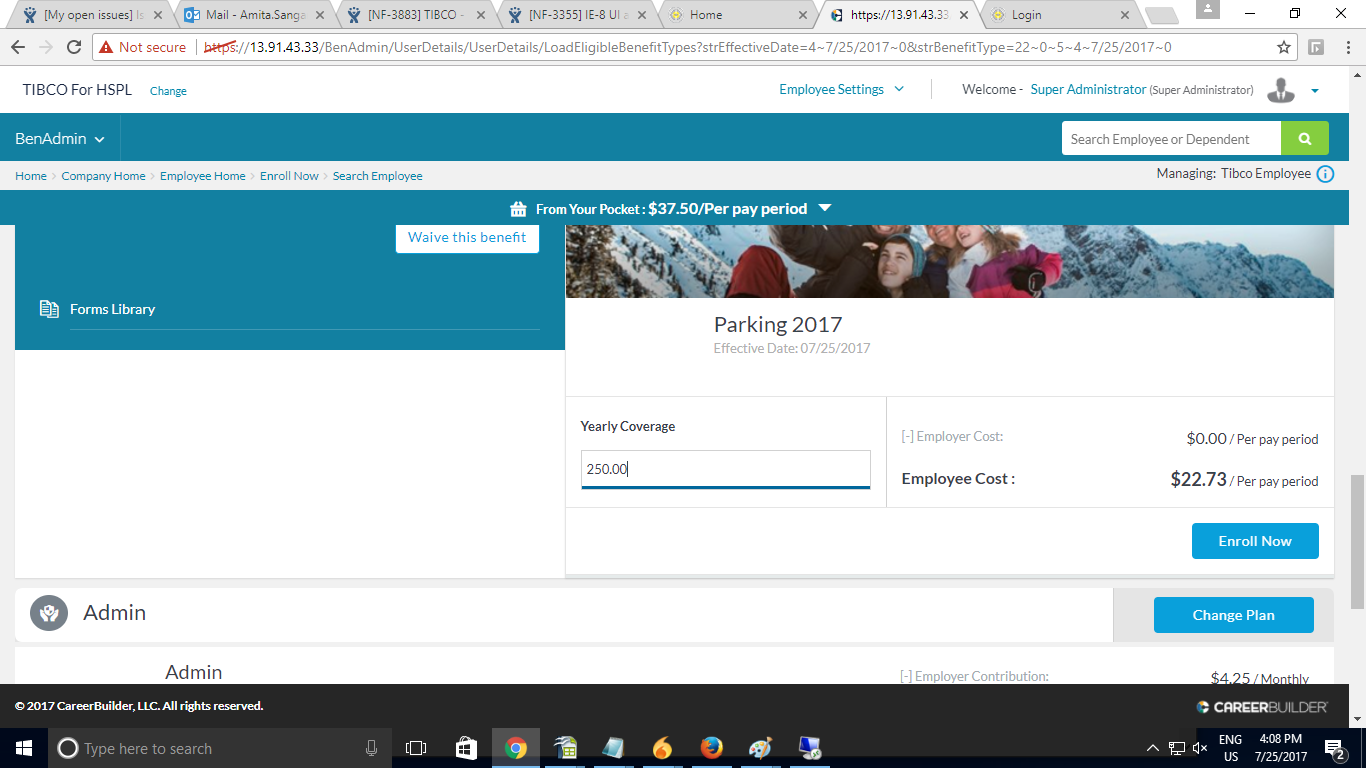Viewport: 1366px width, 768px height.
Task: Go to the Enroll Now breadcrumb
Action: [x=289, y=176]
